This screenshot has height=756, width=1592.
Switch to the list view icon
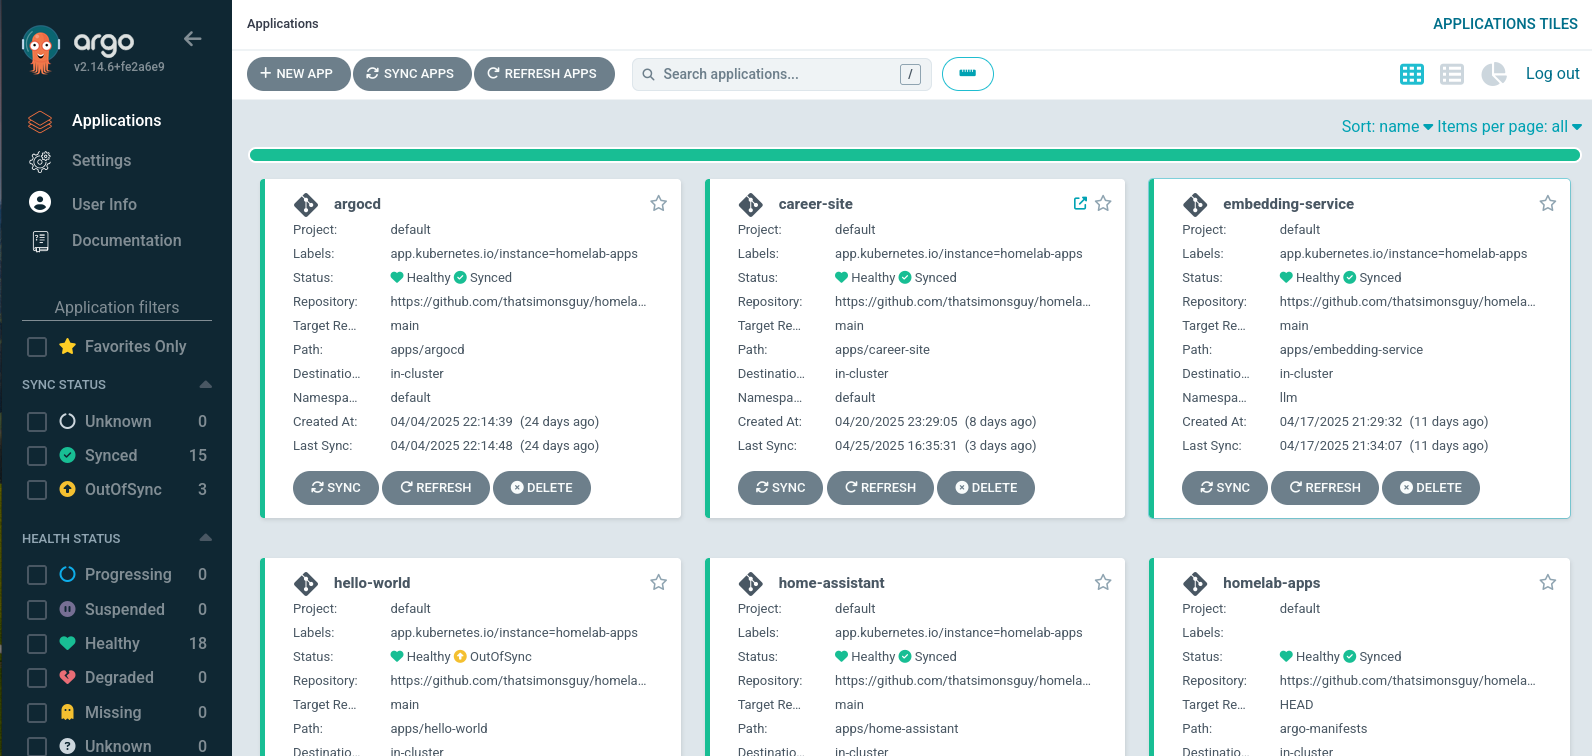pos(1451,74)
